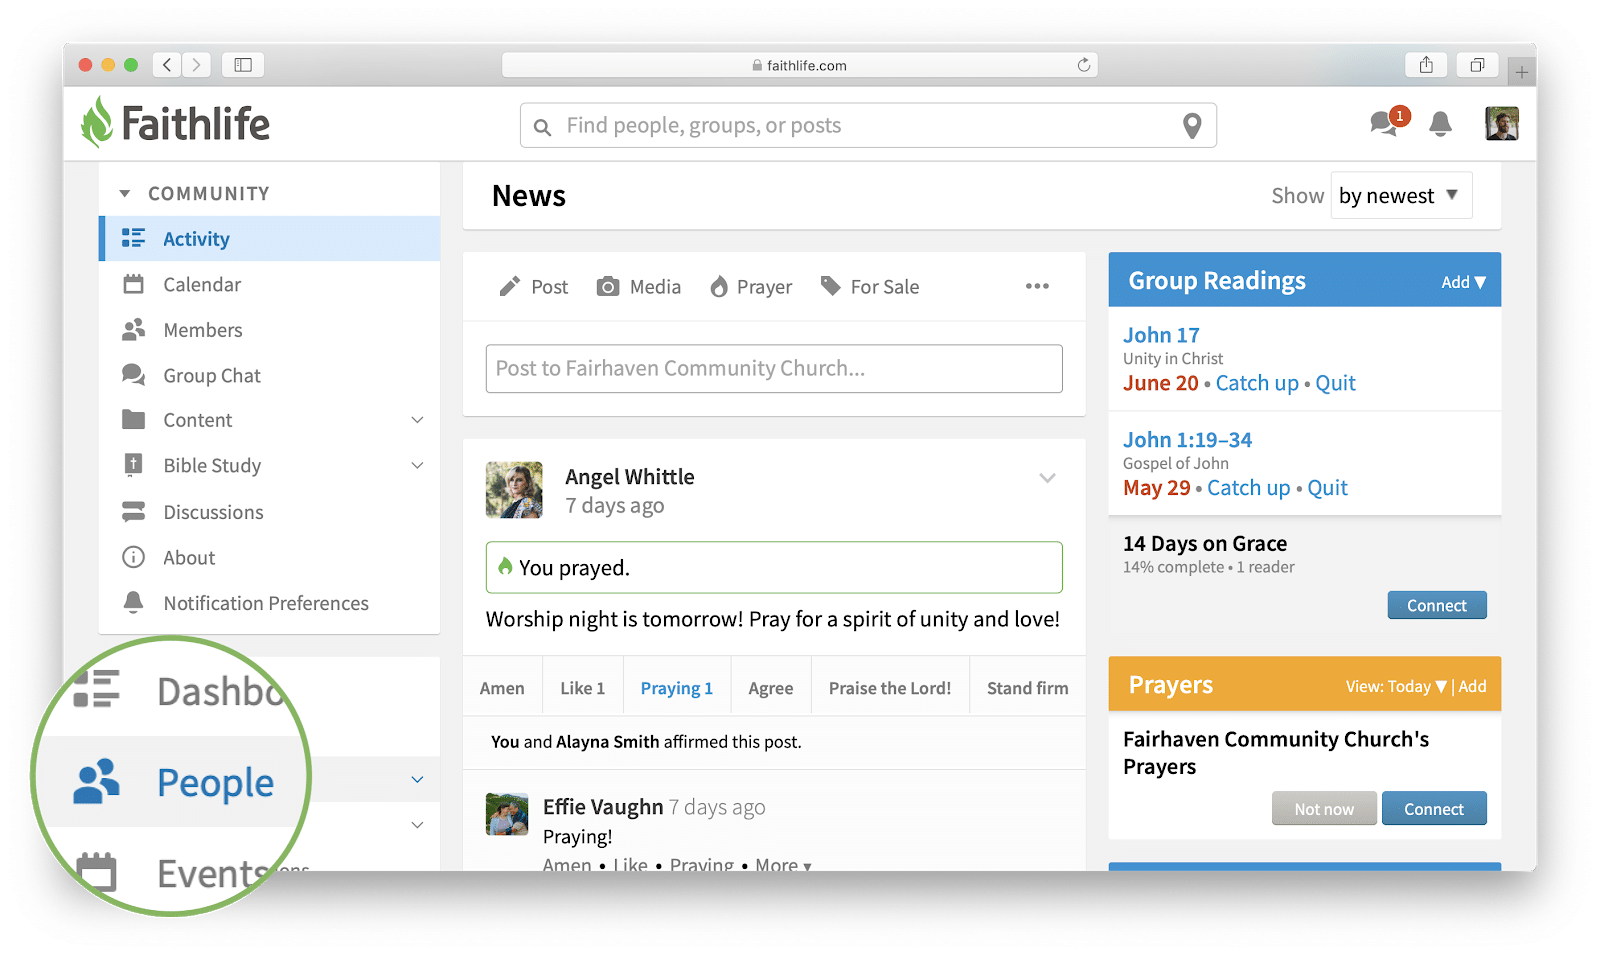Click Add in Prayers header
1600x955 pixels.
click(1473, 686)
